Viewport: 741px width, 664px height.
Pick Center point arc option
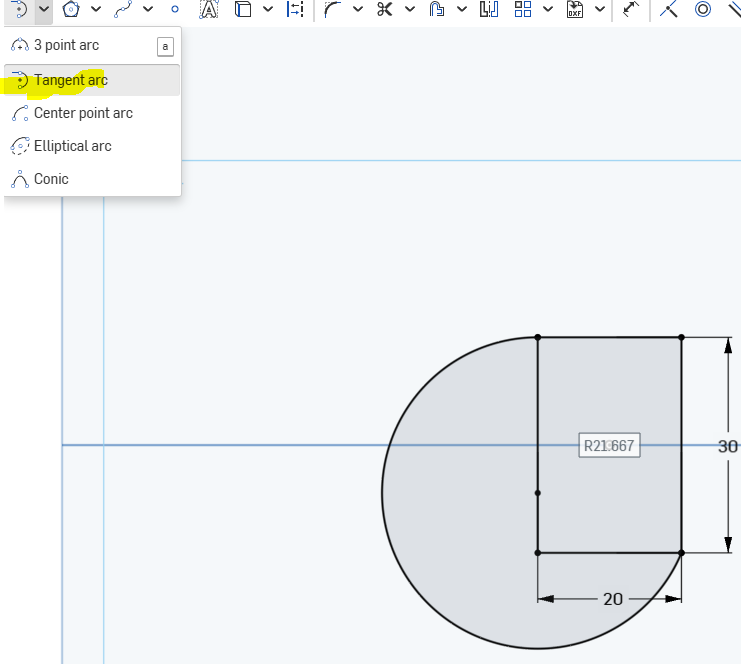(82, 113)
